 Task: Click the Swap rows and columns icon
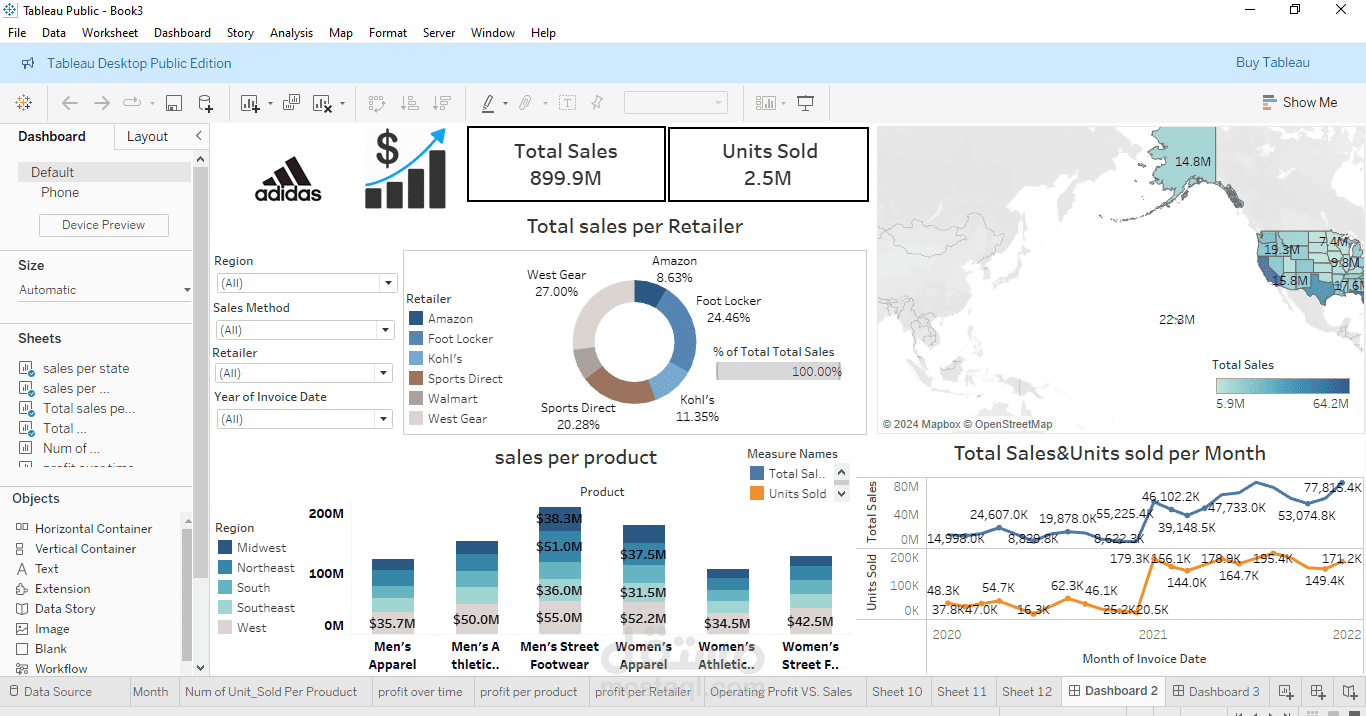pyautogui.click(x=377, y=103)
